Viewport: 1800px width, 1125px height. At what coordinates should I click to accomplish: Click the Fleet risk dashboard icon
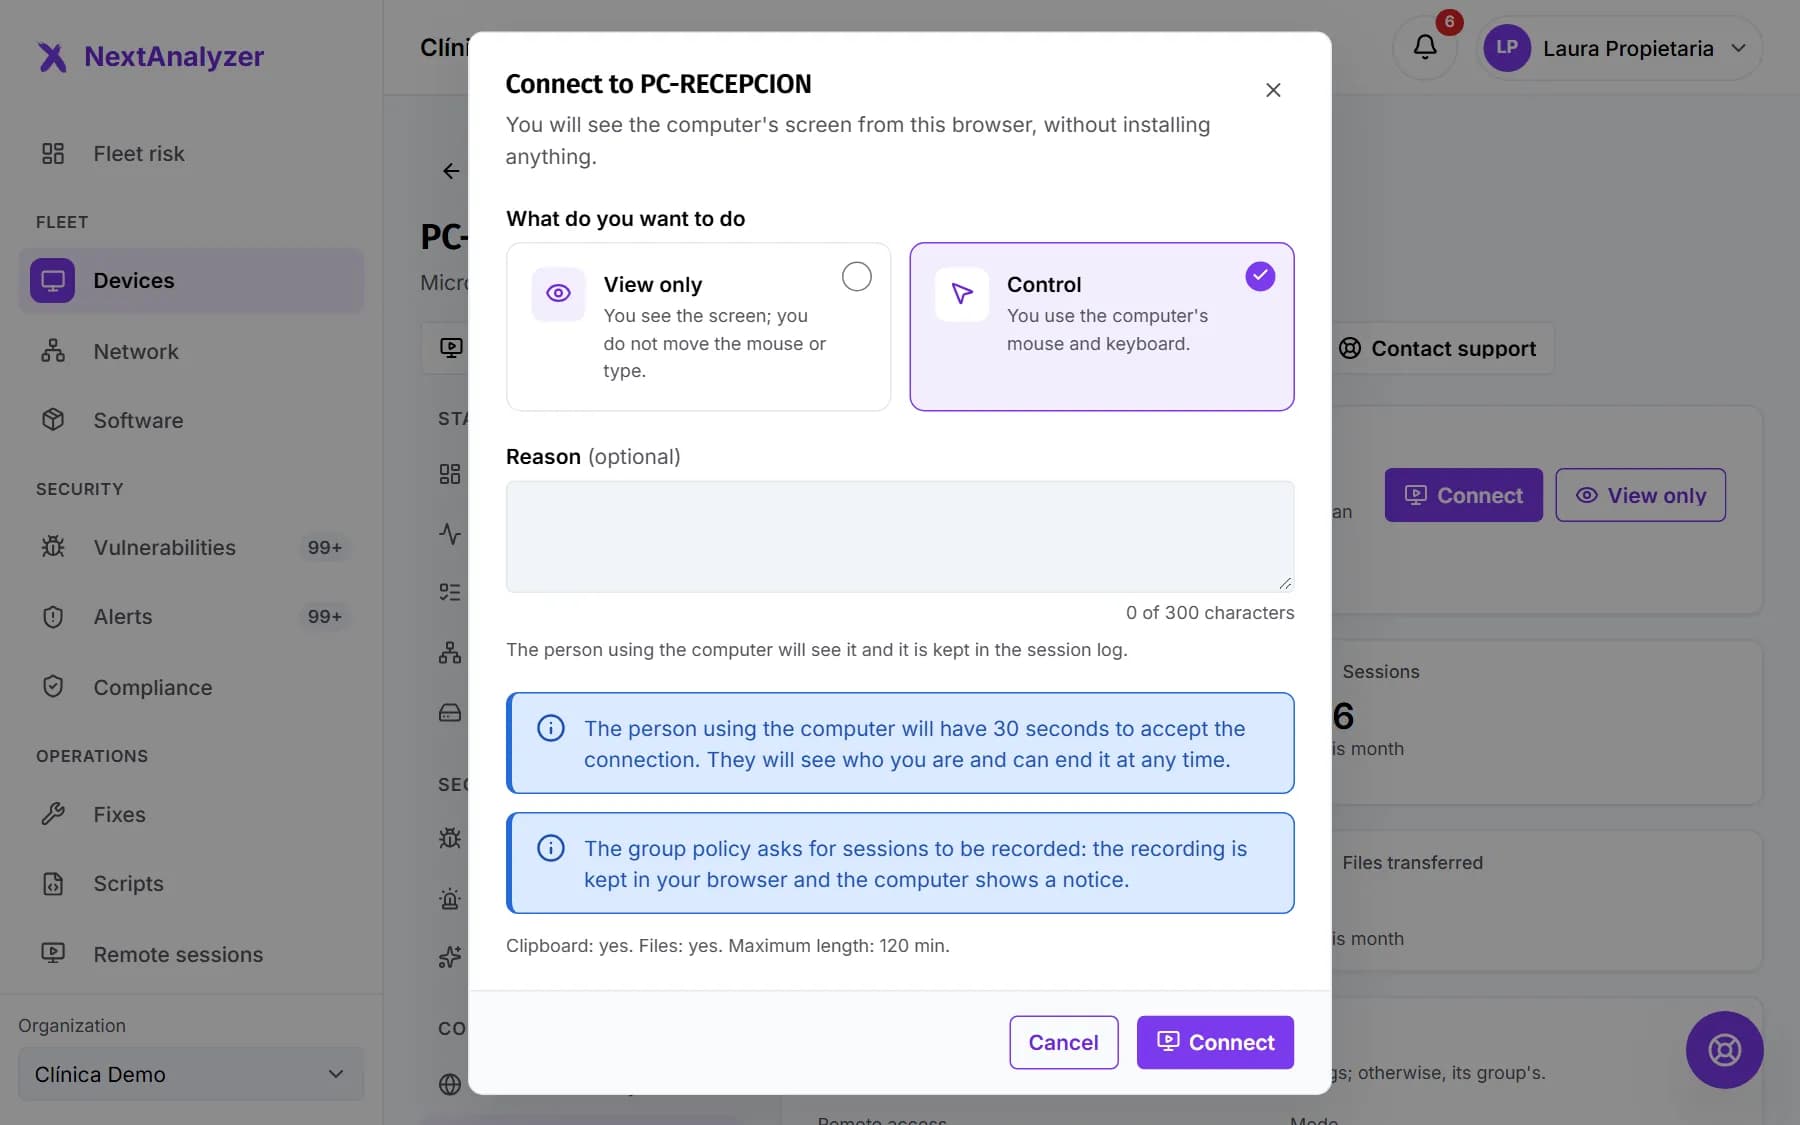point(53,153)
